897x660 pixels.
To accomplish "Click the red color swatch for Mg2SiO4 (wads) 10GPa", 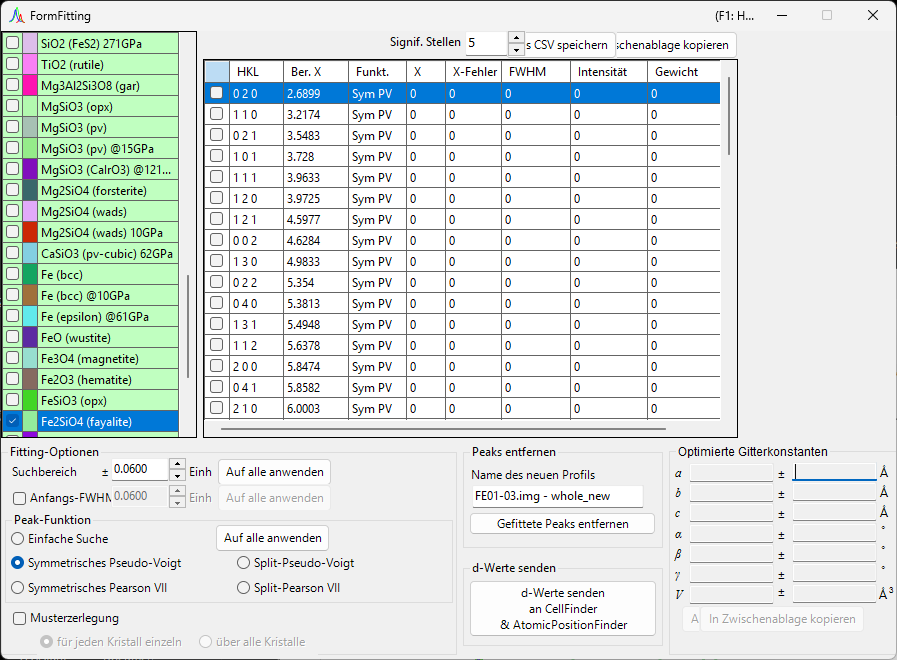I will [30, 233].
